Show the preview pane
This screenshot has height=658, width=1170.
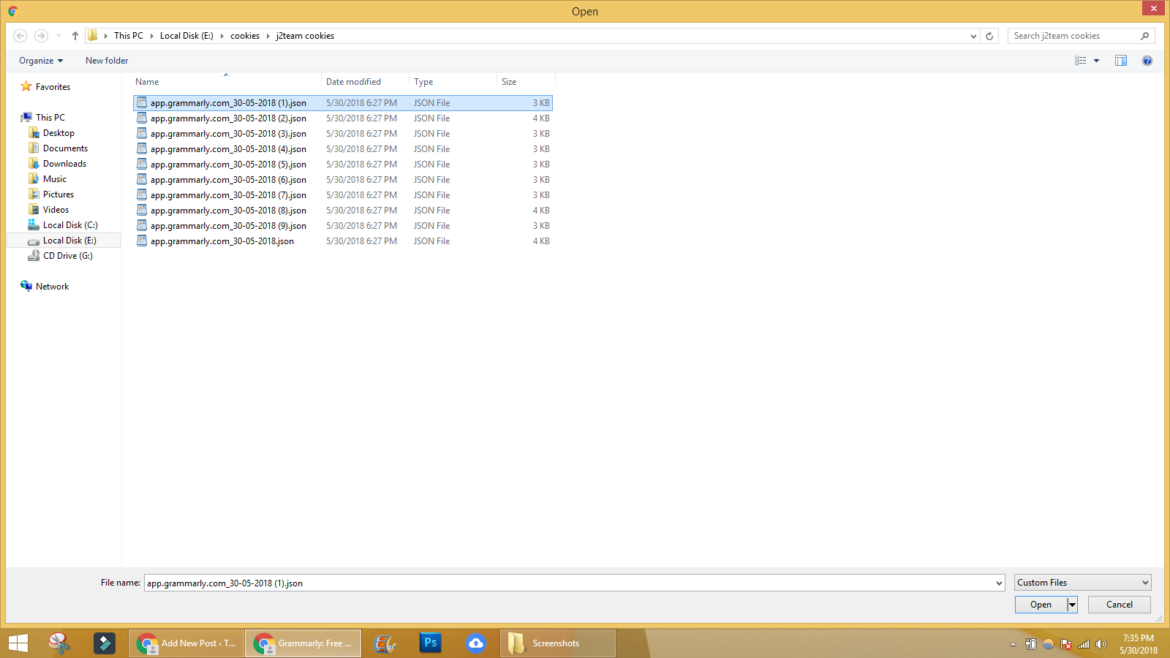[1121, 60]
